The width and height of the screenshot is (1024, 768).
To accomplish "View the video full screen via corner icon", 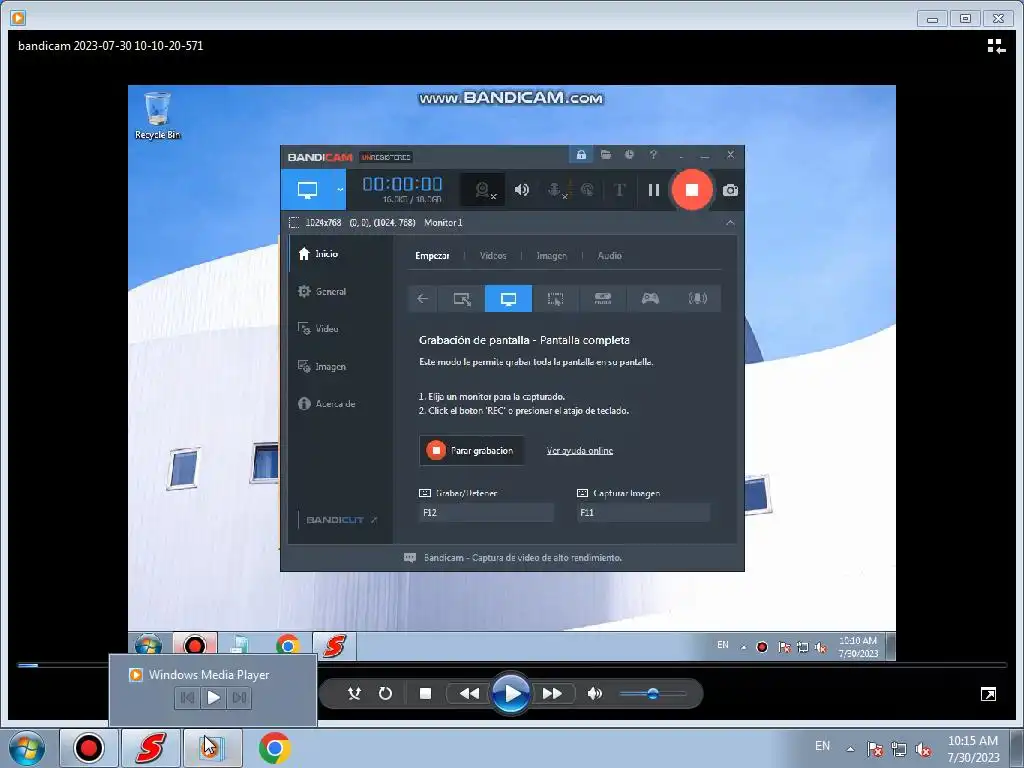I will (988, 694).
